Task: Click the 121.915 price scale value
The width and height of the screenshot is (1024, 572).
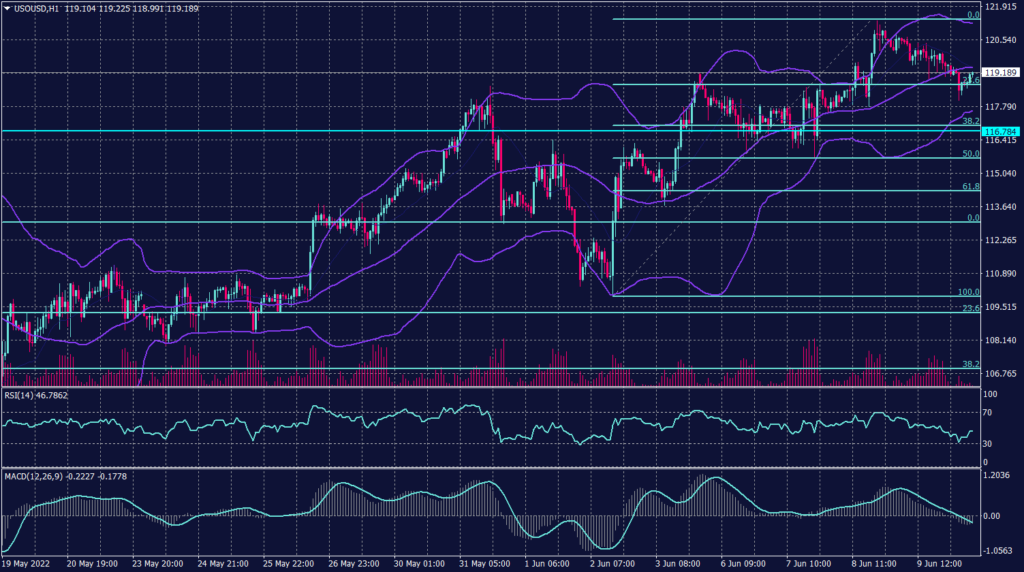Action: point(999,7)
